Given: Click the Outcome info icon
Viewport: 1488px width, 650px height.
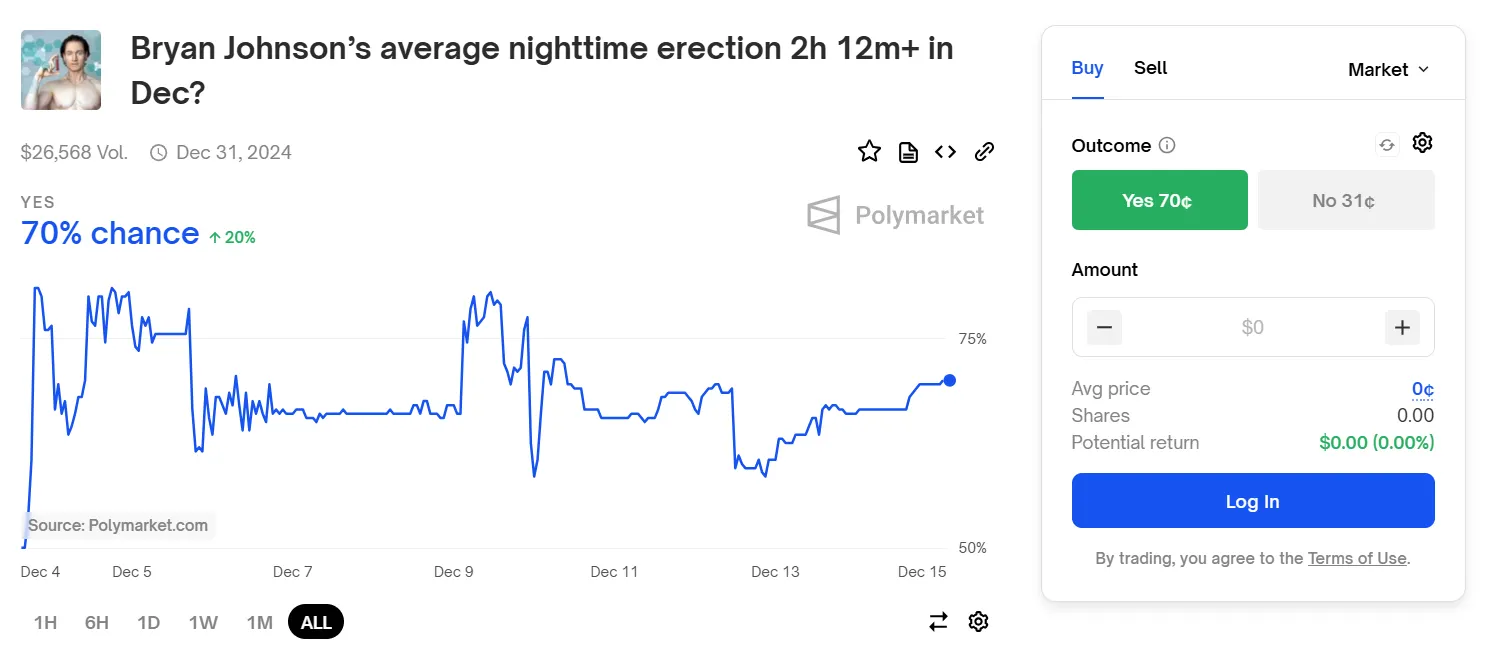Looking at the screenshot, I should click(1167, 145).
